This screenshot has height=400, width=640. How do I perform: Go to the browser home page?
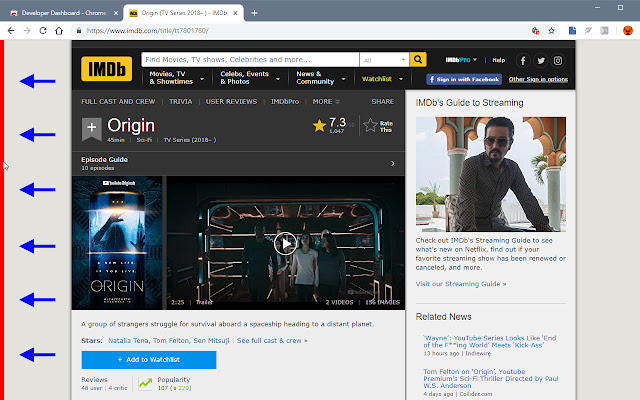[x=59, y=31]
